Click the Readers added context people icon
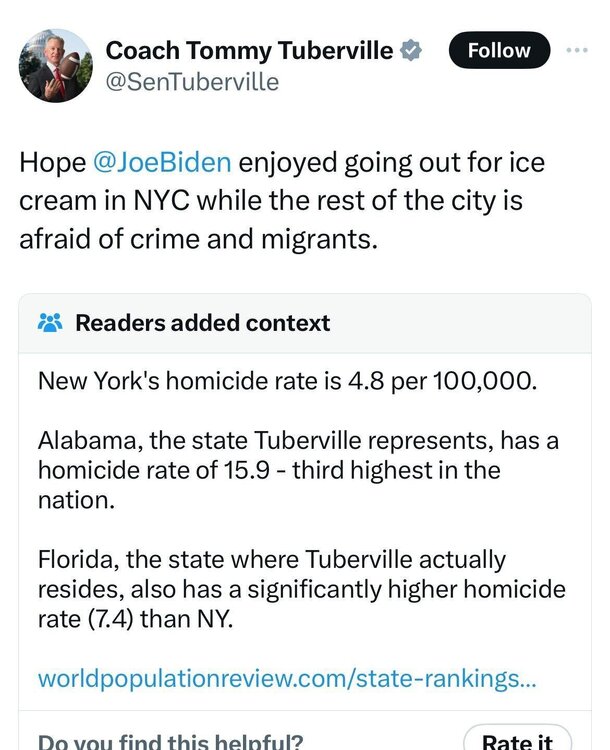Viewport: 610px width, 750px height. coord(49,323)
